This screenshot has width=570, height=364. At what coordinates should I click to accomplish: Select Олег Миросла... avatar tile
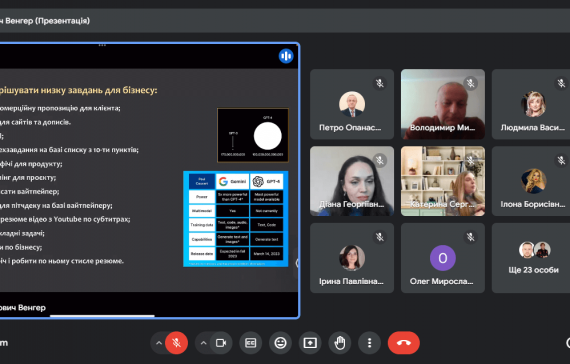pyautogui.click(x=443, y=258)
